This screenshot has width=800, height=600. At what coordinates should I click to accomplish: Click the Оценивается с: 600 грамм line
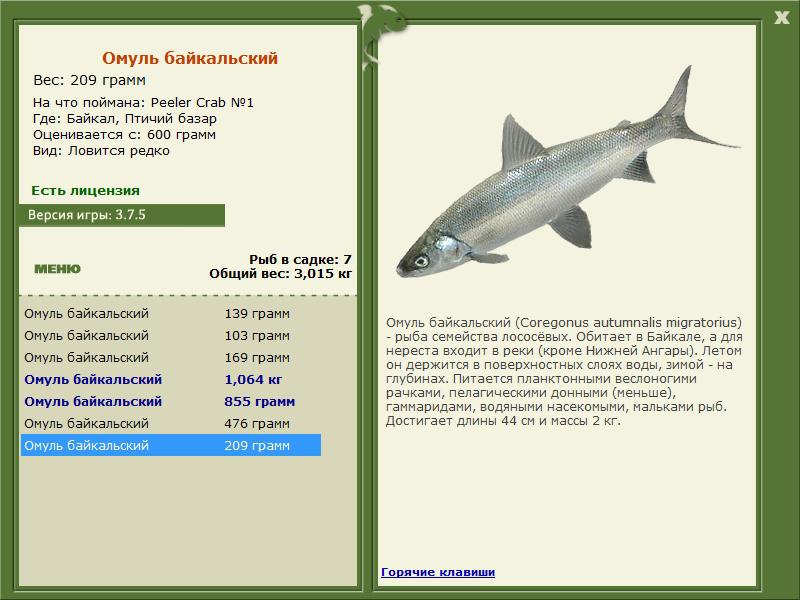[x=124, y=135]
